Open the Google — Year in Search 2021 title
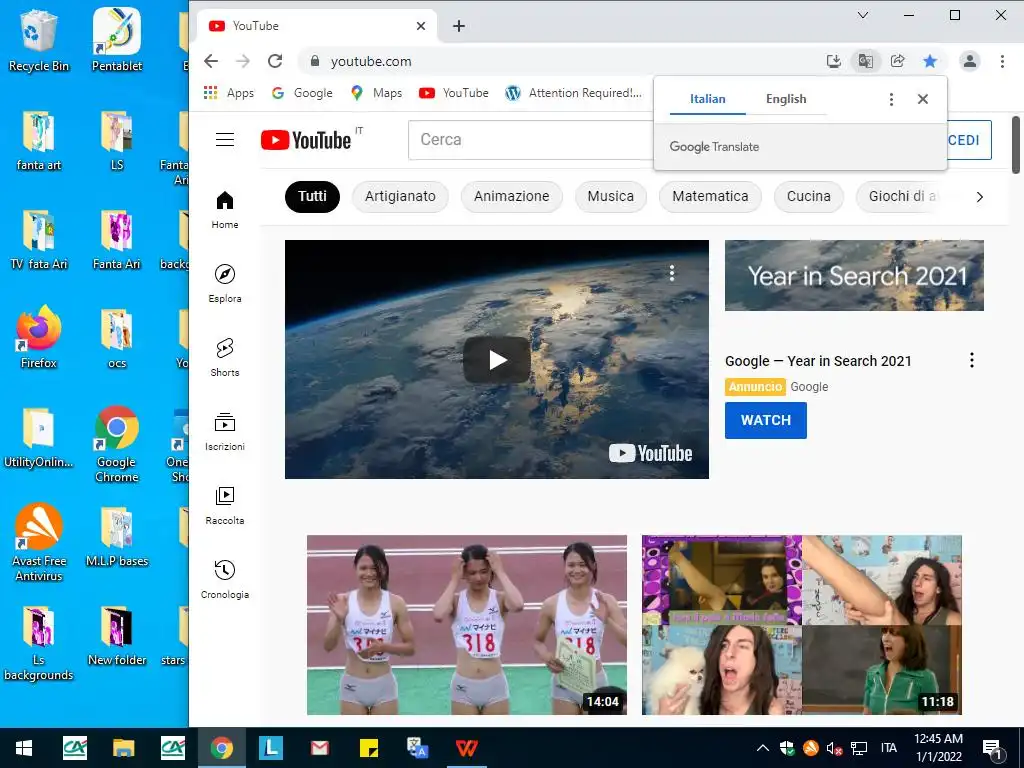The width and height of the screenshot is (1024, 768). (x=818, y=361)
